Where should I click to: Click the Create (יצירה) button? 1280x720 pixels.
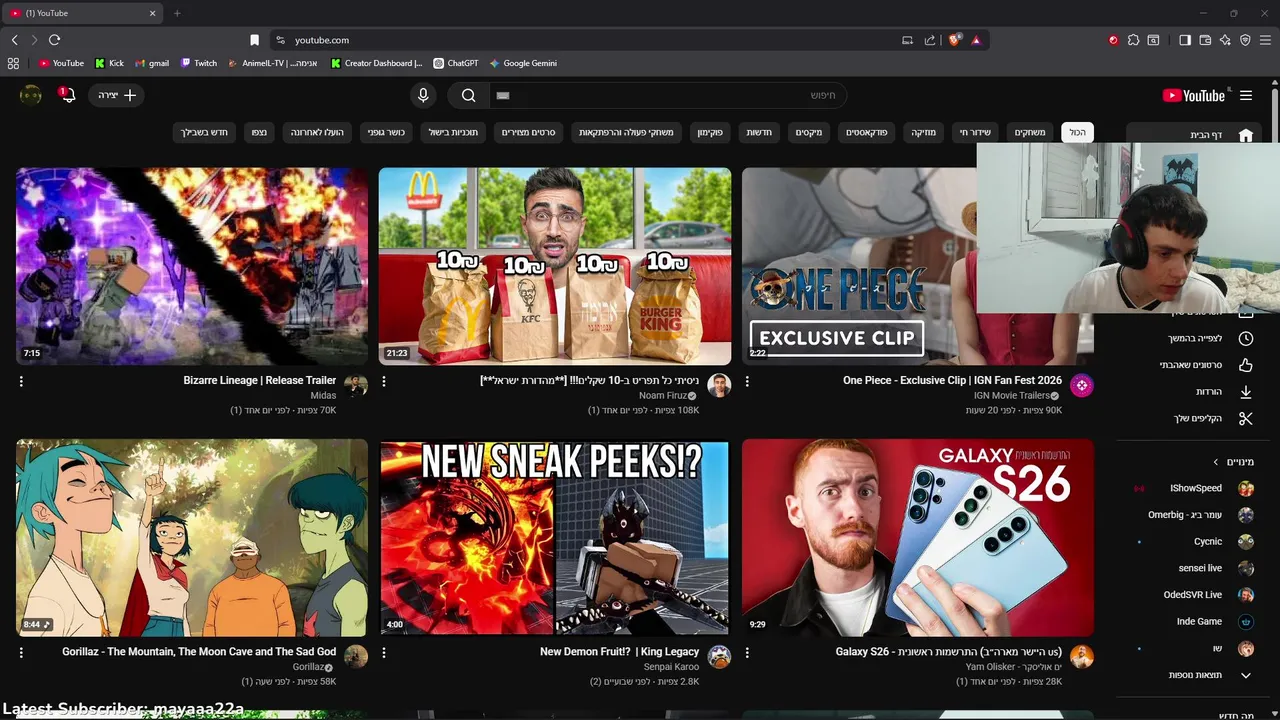(117, 95)
